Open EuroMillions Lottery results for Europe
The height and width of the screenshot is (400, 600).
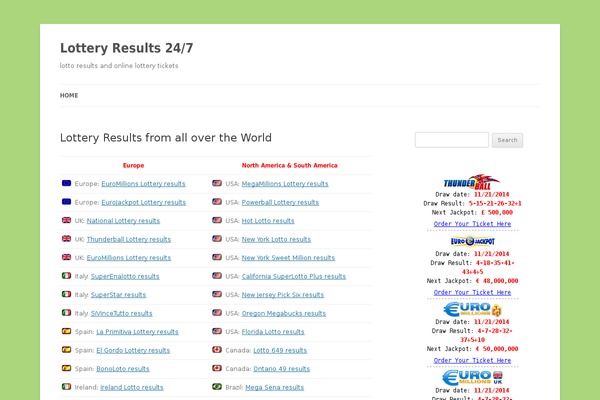143,184
